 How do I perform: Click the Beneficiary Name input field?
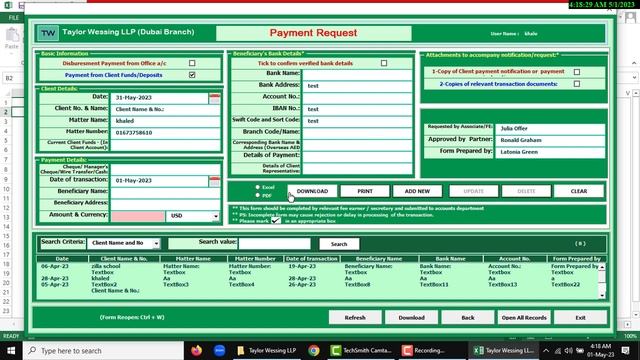click(x=165, y=193)
